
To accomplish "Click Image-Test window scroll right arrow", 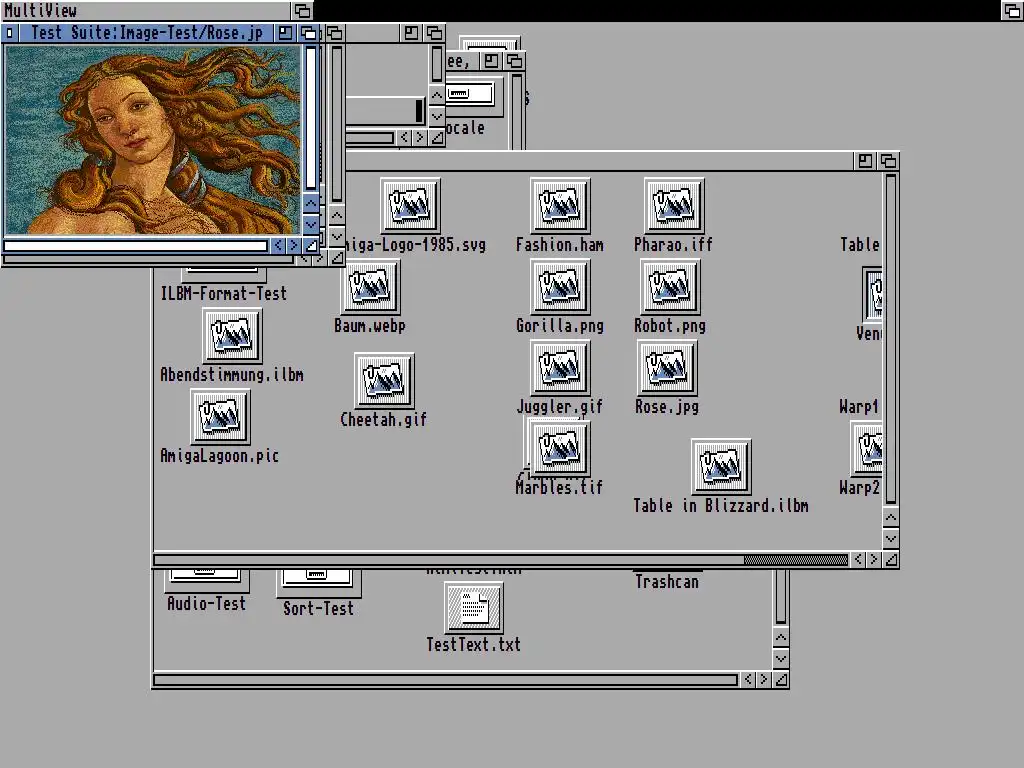I will [x=874, y=560].
